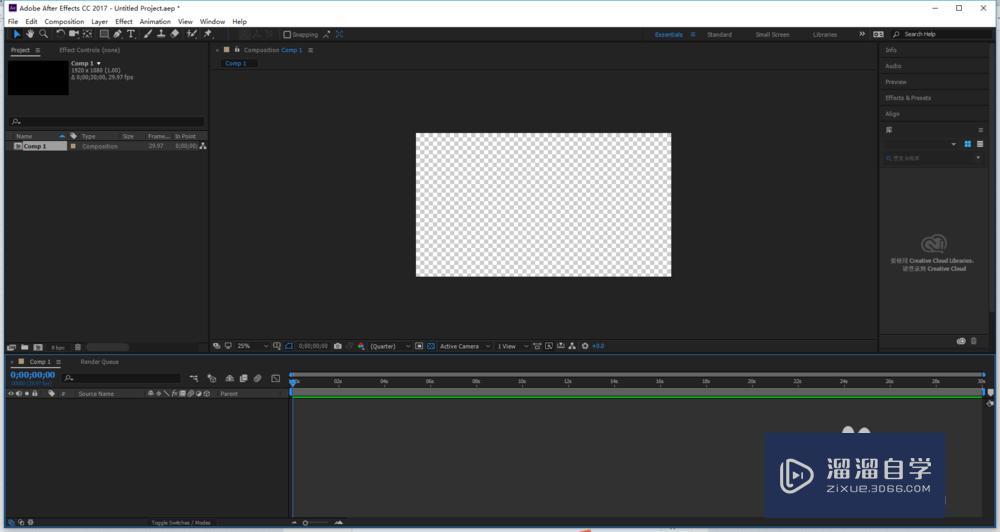Expand the Effects & Presets panel
The image size is (1000, 532).
(x=908, y=98)
